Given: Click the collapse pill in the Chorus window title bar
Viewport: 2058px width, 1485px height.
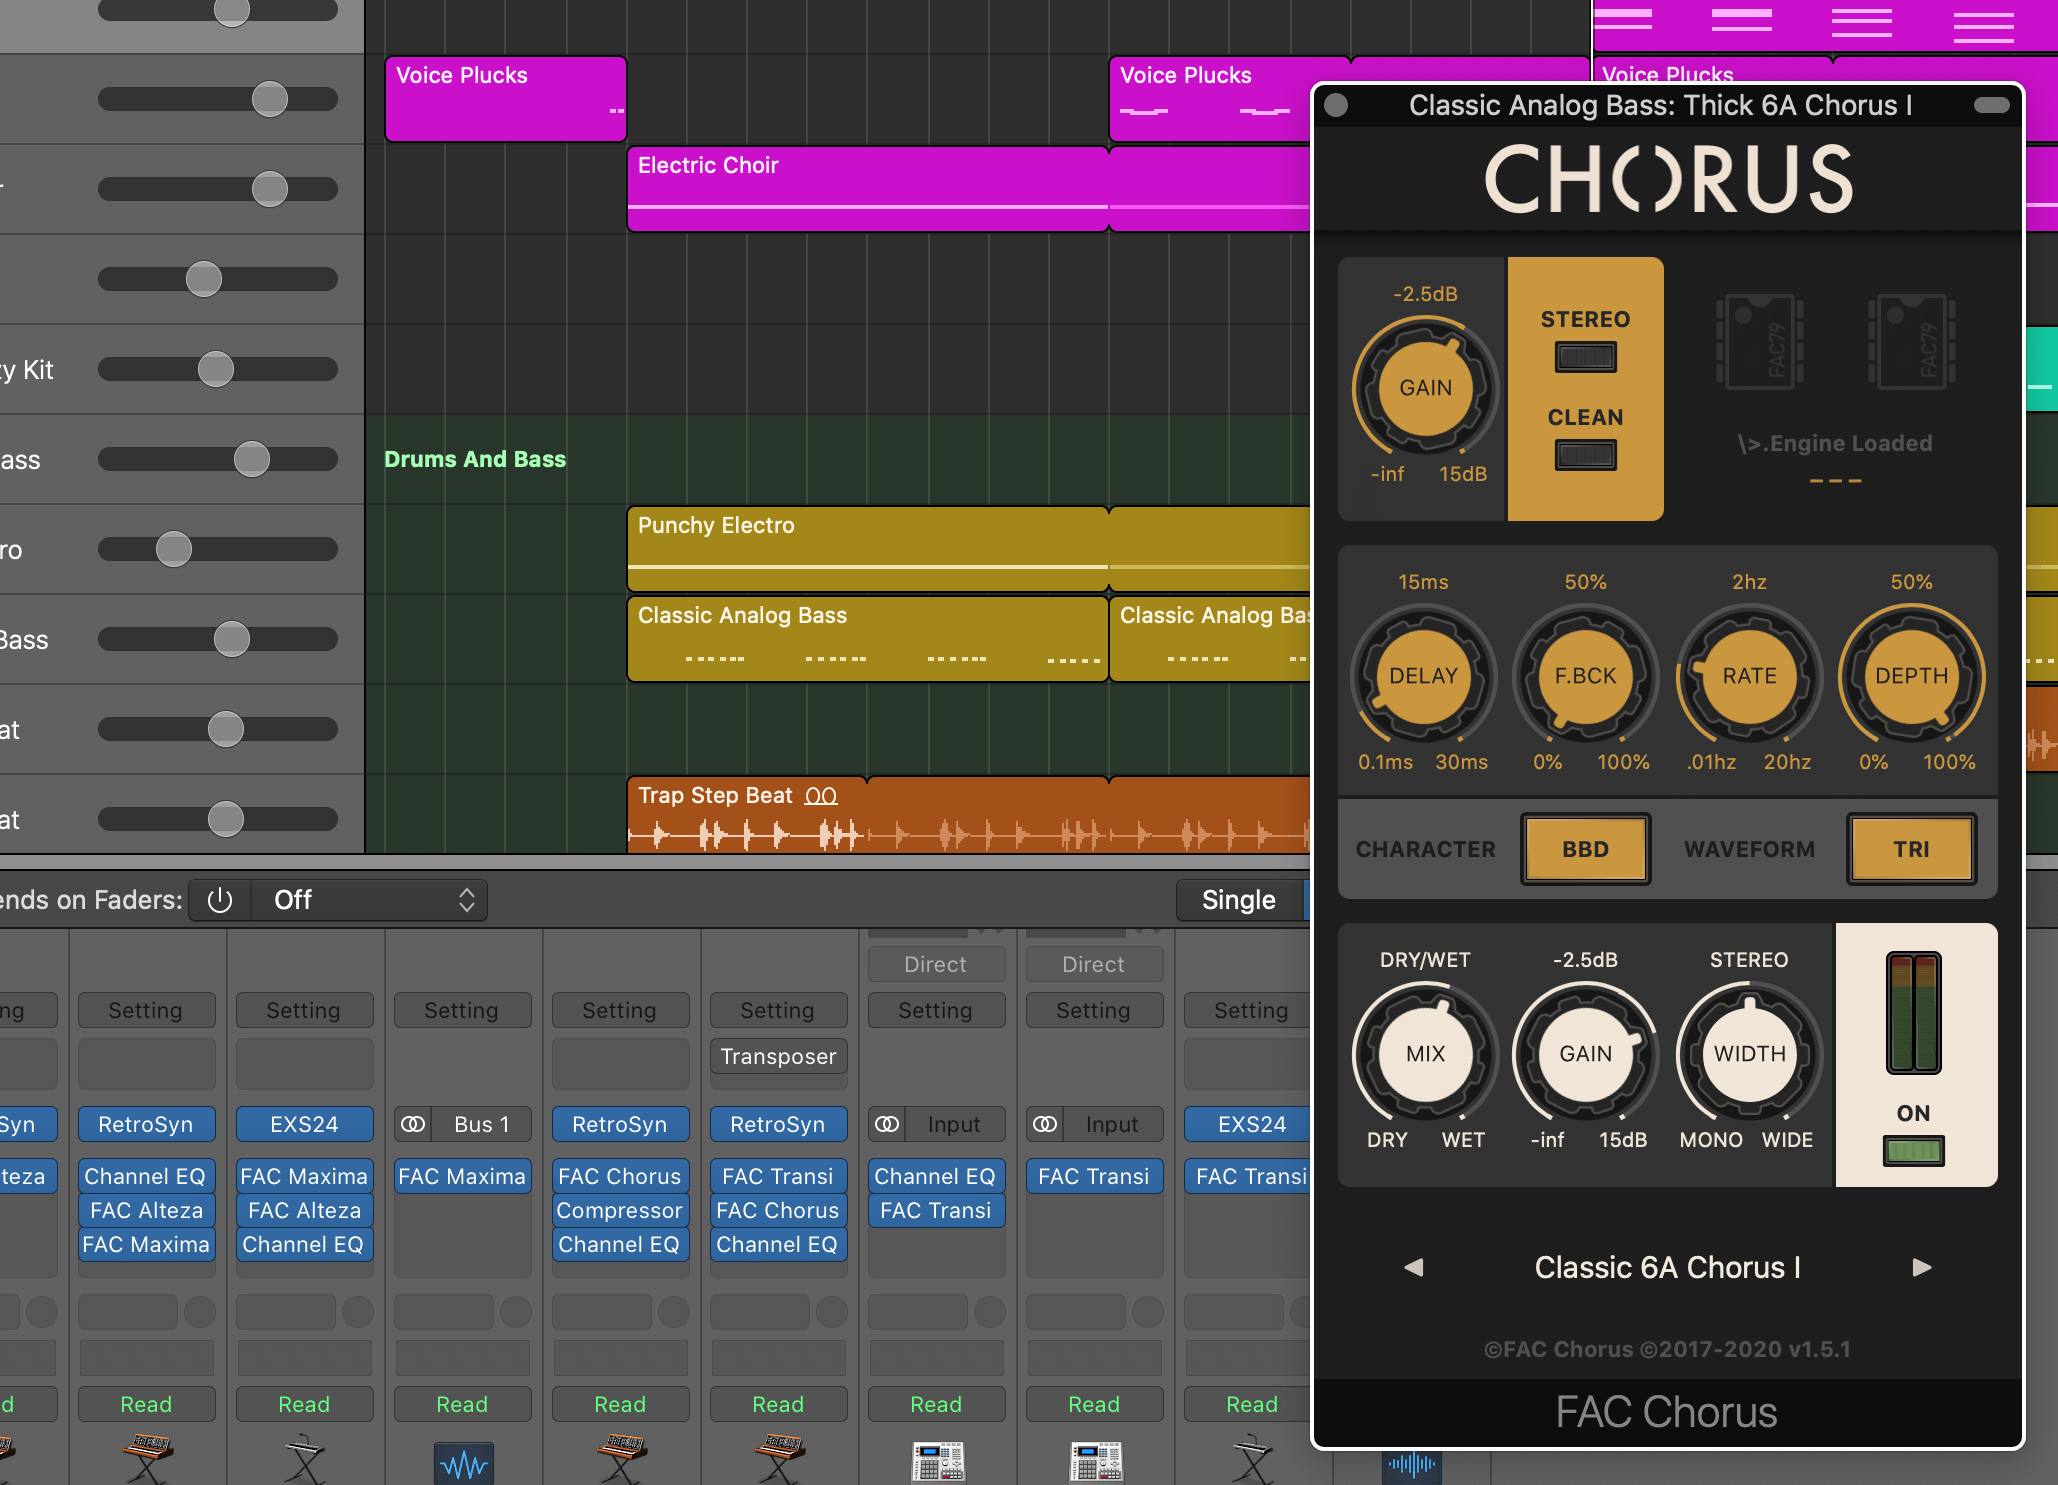Looking at the screenshot, I should pos(1991,105).
